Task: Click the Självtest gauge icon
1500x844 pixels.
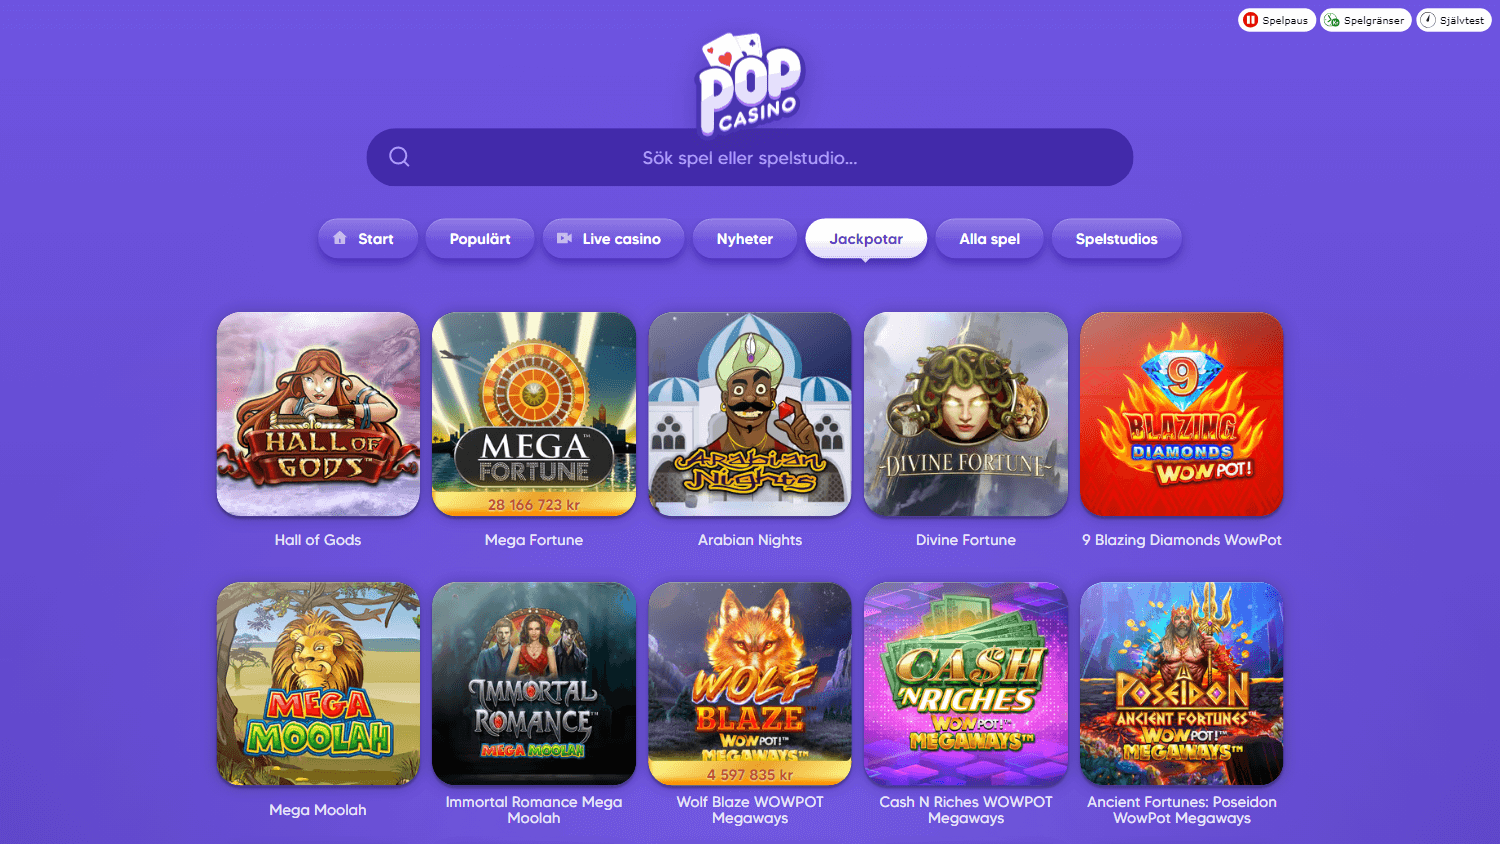Action: (x=1428, y=20)
